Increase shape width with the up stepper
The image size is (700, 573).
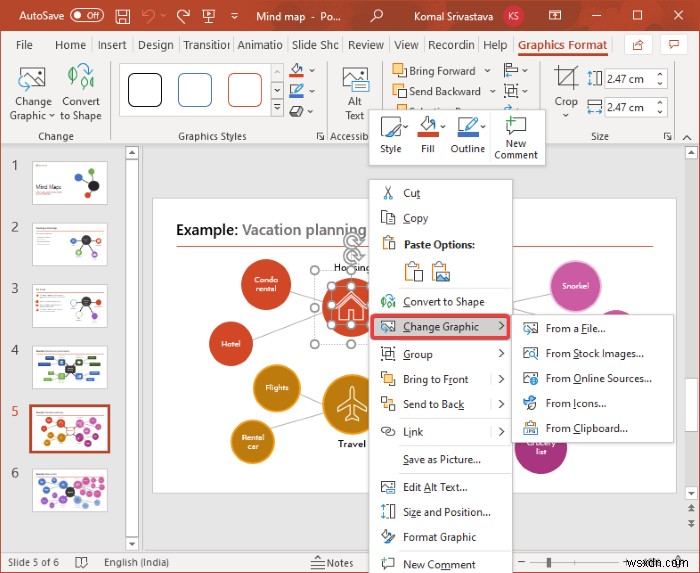click(x=660, y=103)
